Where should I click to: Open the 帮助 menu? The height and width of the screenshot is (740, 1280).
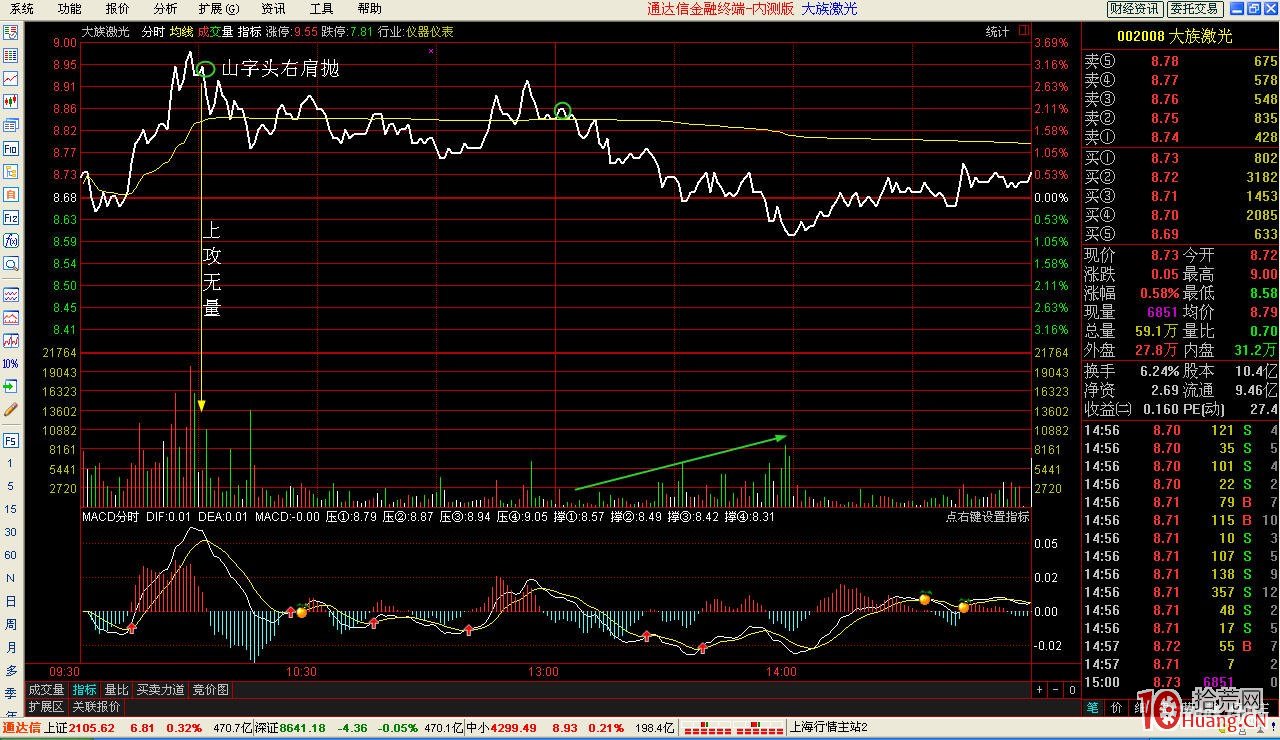tap(369, 9)
